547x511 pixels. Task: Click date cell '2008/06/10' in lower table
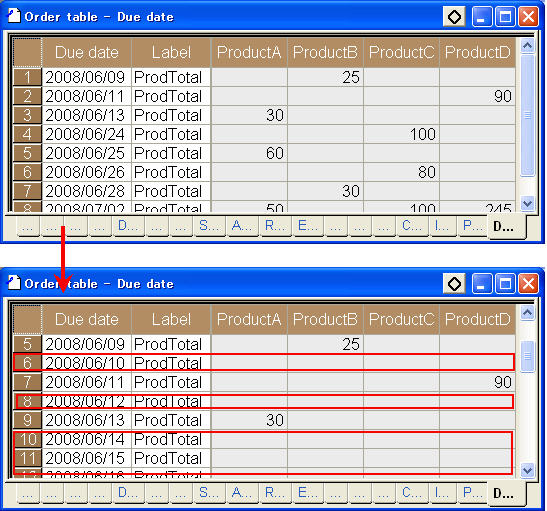(87, 363)
